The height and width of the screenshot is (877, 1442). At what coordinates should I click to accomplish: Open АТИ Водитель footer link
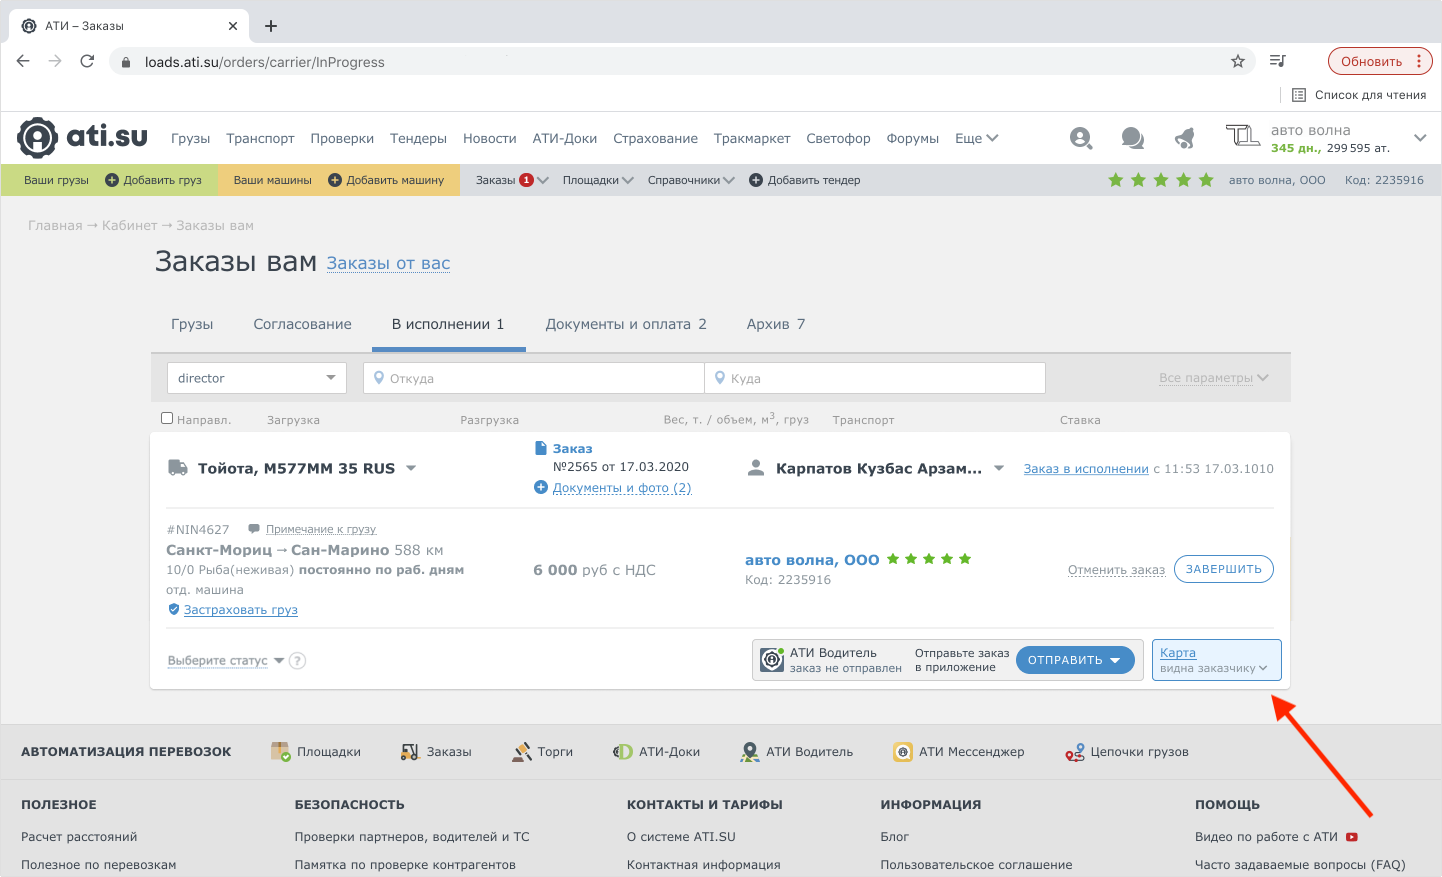pyautogui.click(x=797, y=752)
